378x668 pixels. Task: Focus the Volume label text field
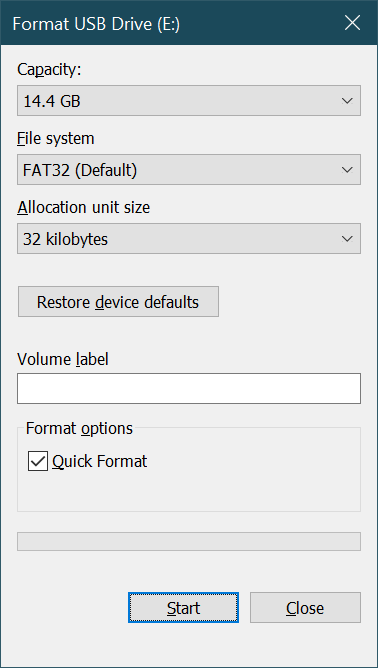click(189, 389)
